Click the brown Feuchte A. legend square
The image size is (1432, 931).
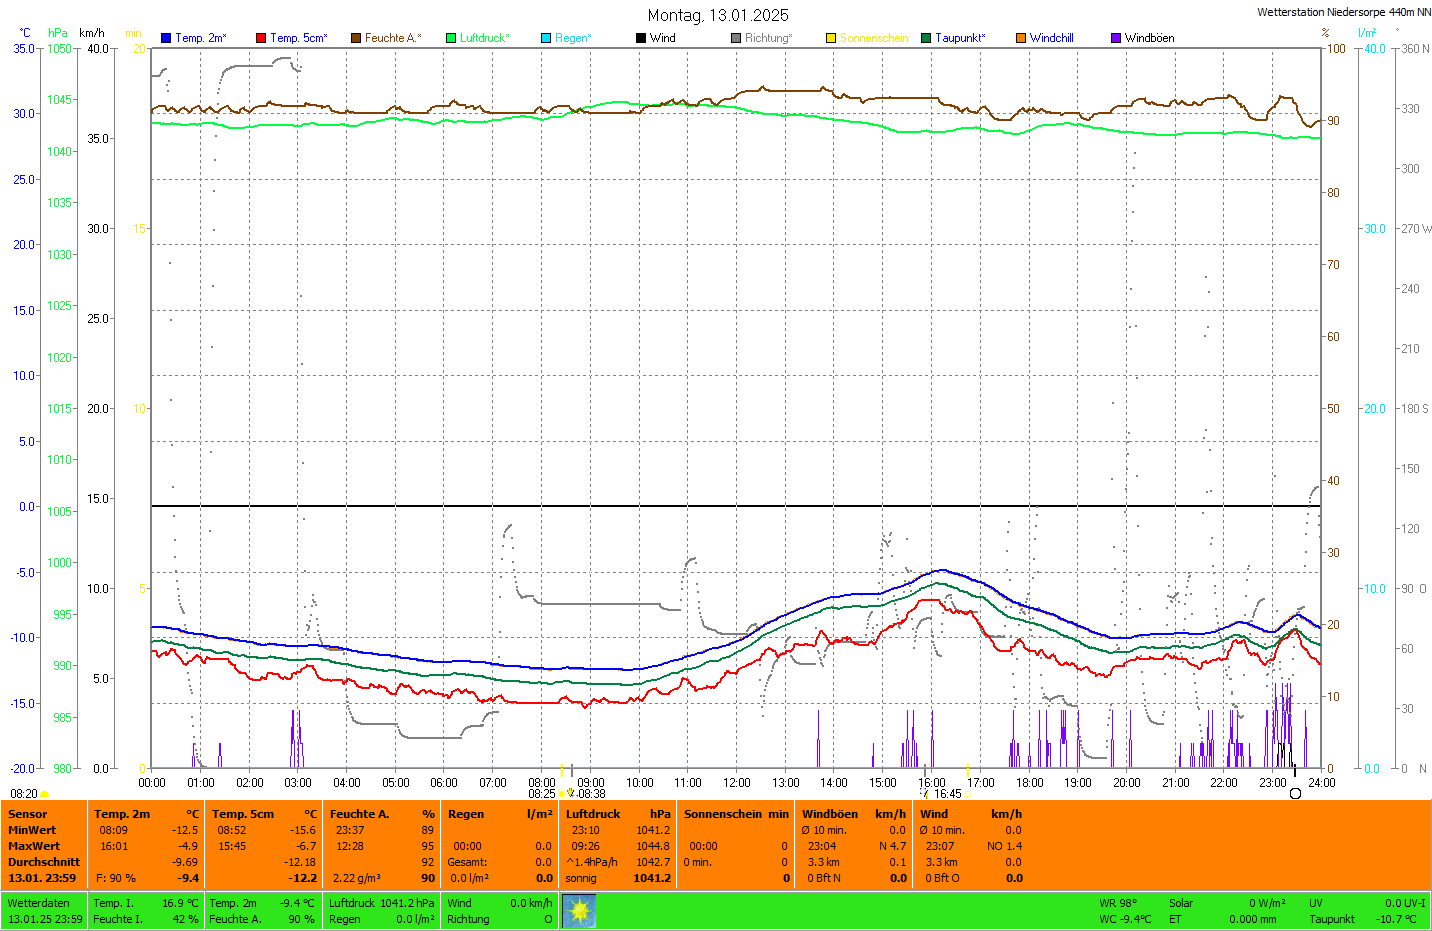[356, 38]
